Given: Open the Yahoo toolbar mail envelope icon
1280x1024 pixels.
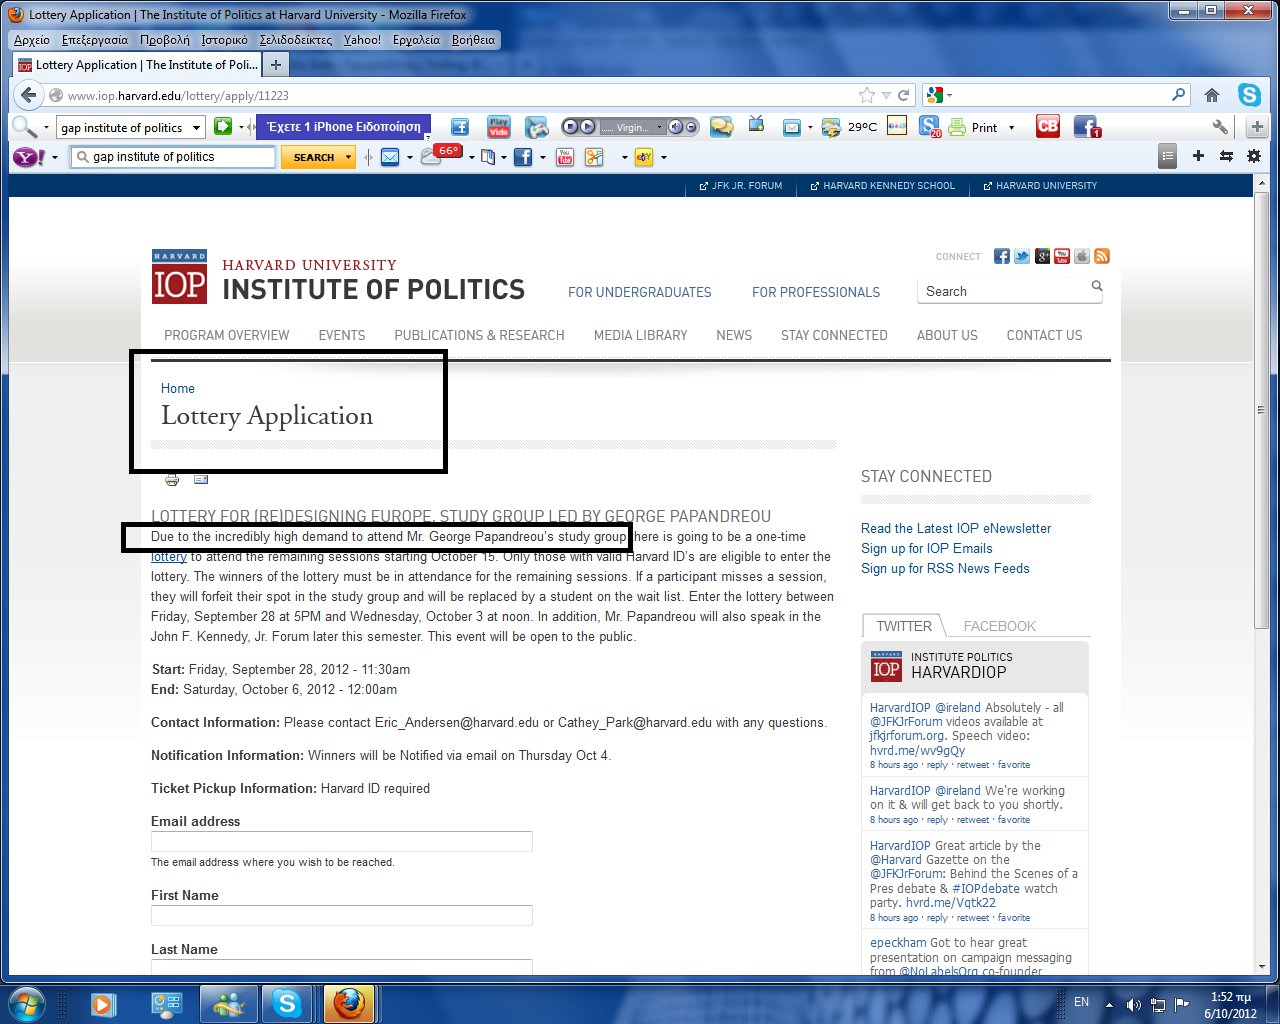Looking at the screenshot, I should coord(390,157).
